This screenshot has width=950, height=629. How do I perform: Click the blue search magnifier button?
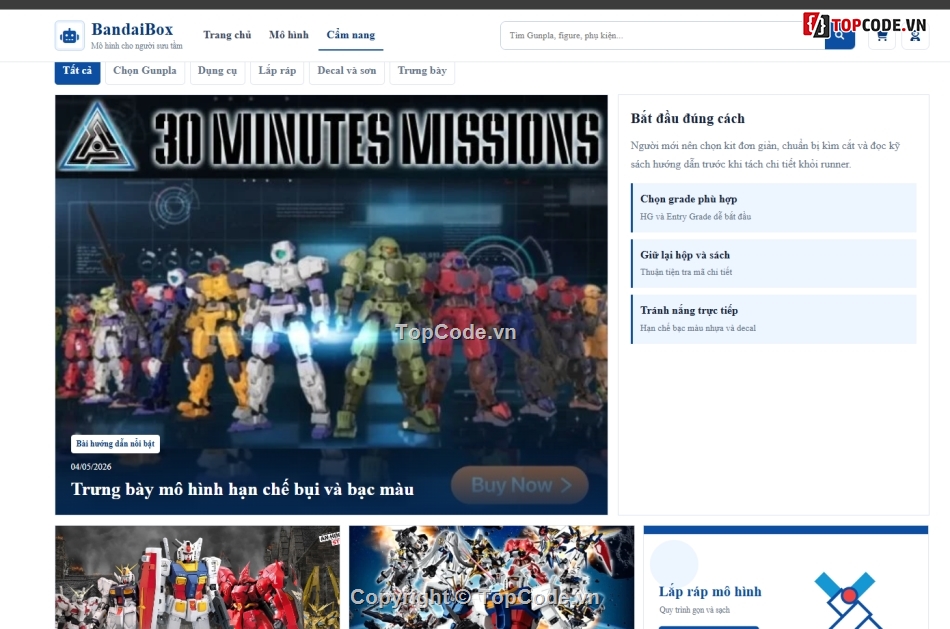click(840, 36)
